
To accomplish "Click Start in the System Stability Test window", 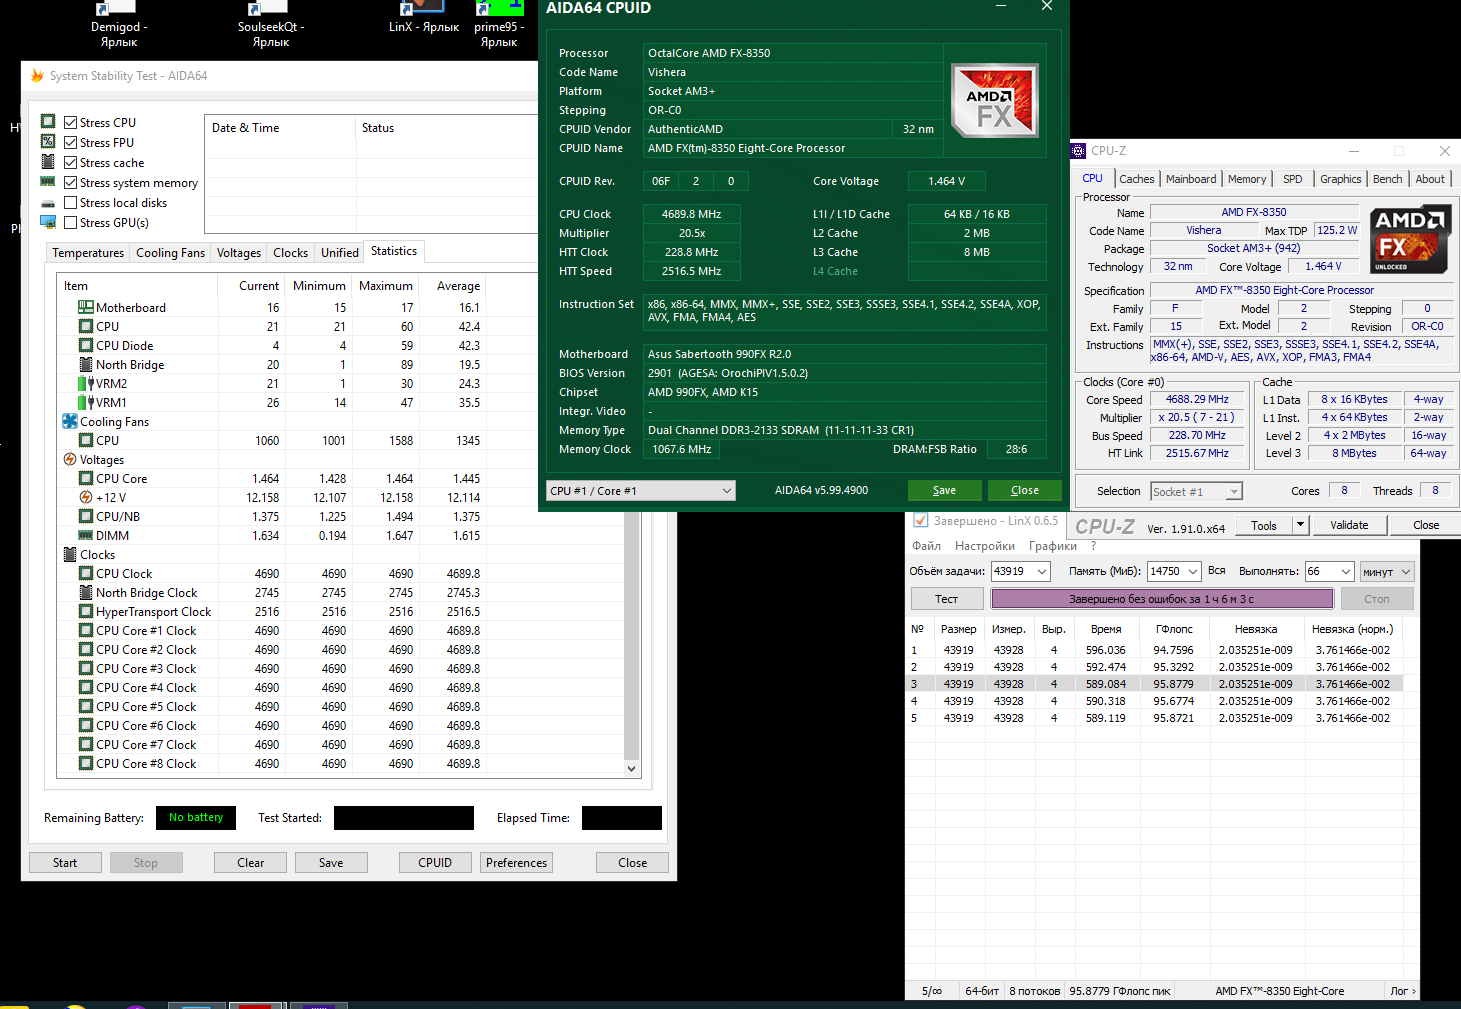I will [65, 863].
